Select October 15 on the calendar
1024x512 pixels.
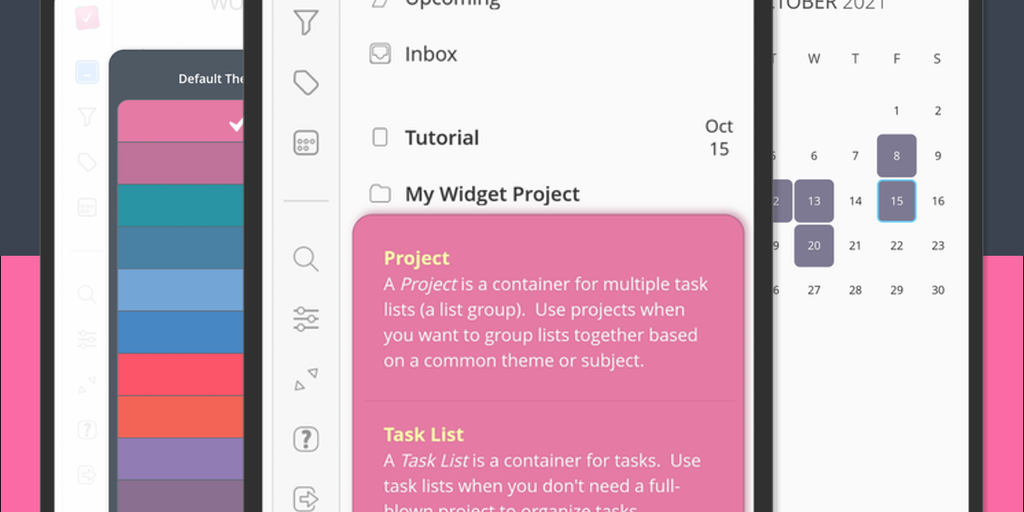coord(897,201)
